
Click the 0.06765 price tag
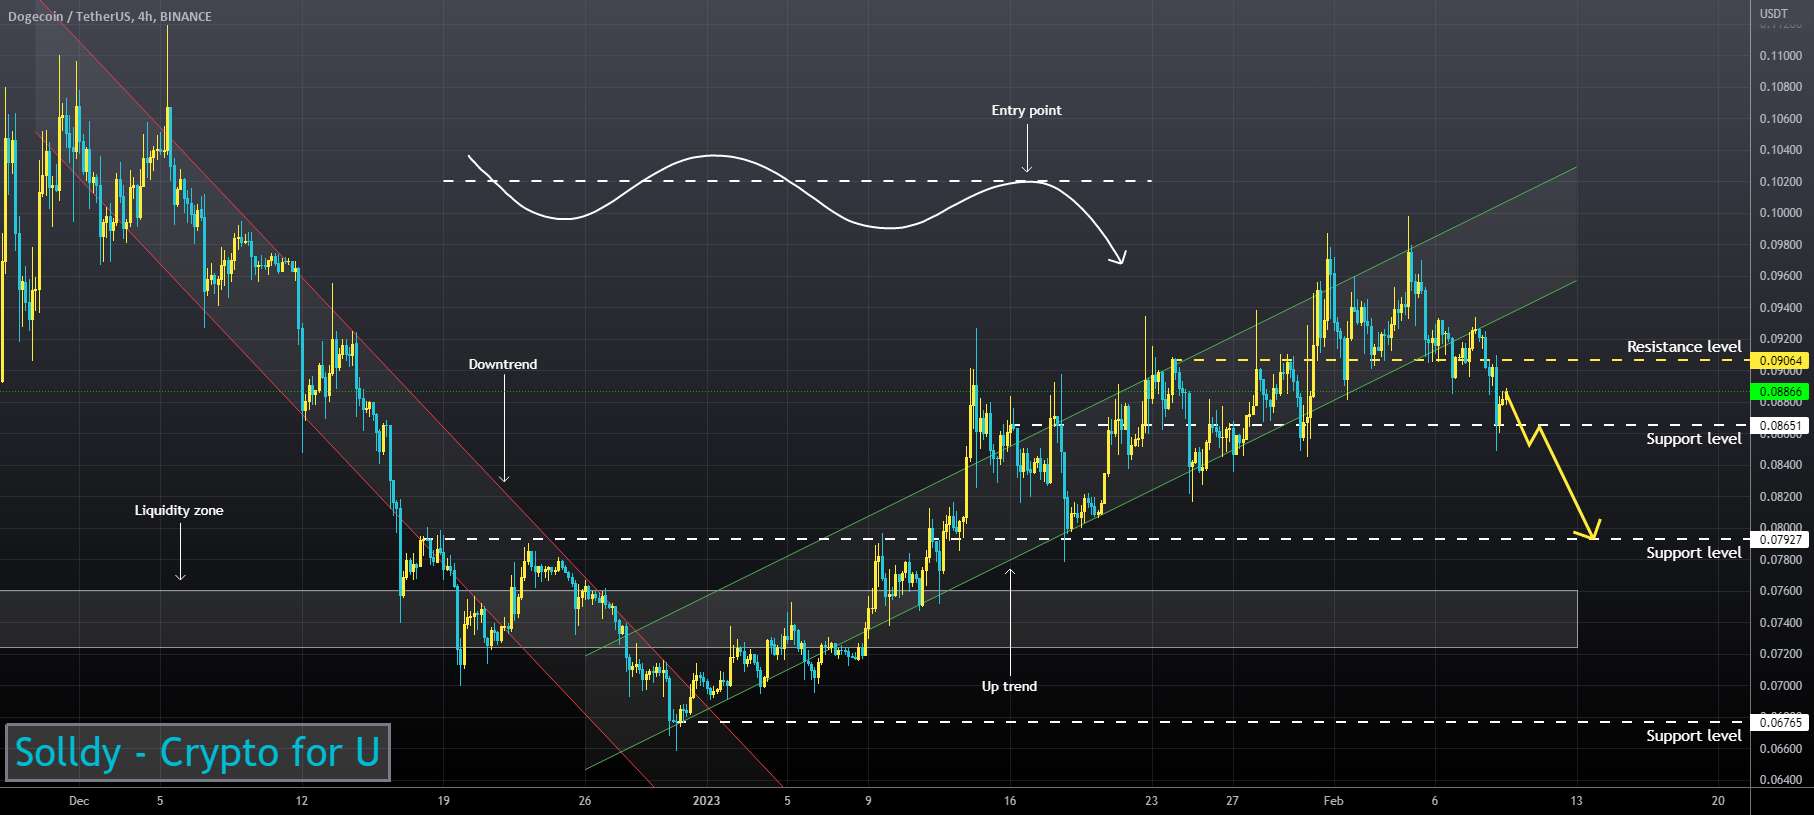(x=1780, y=722)
